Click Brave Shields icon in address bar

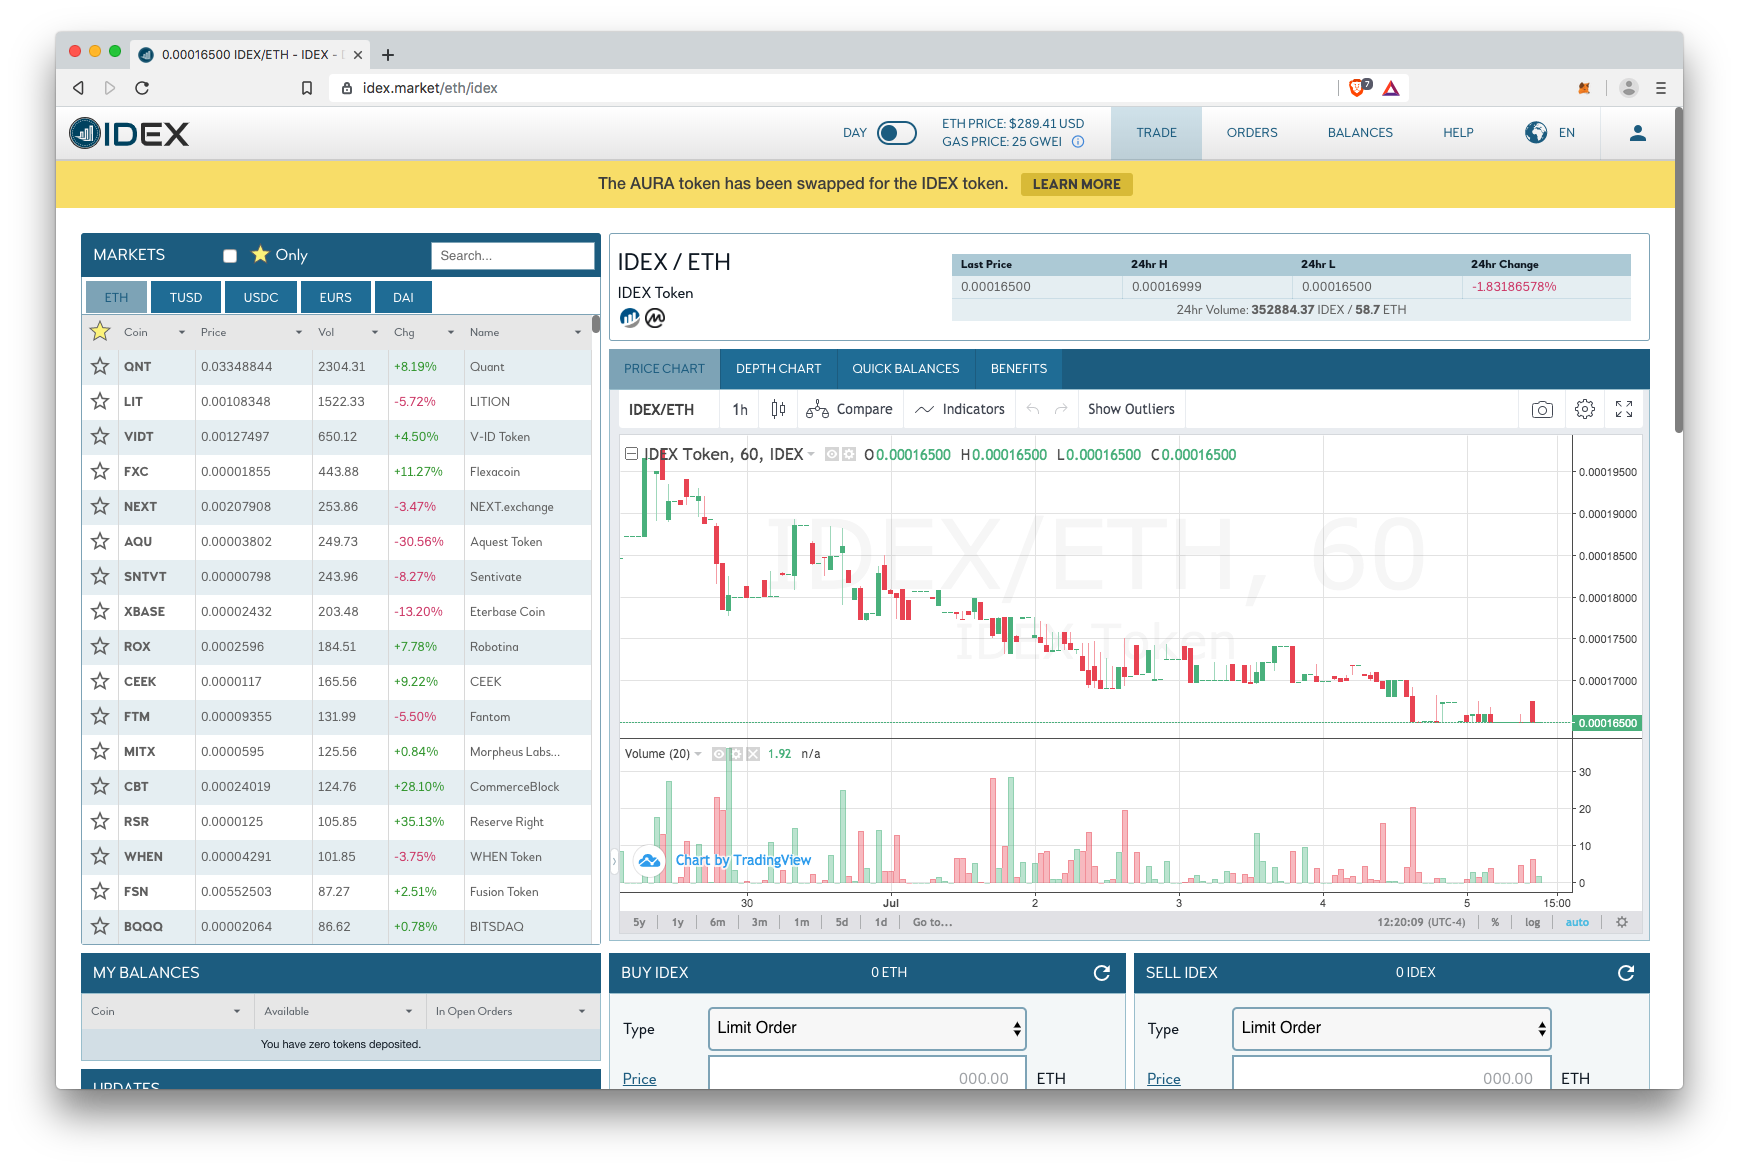click(x=1358, y=88)
